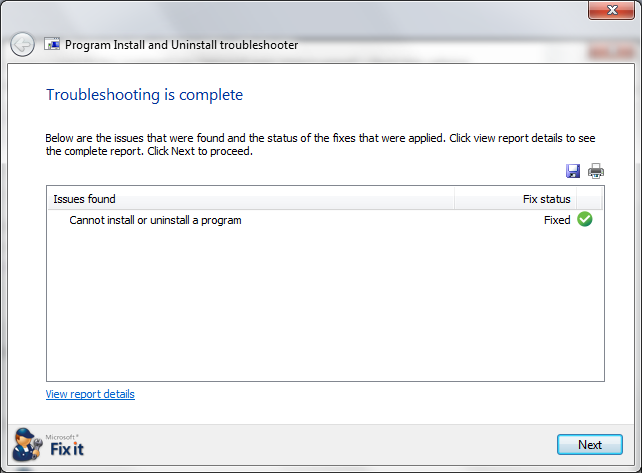Click Next to proceed
Image resolution: width=642 pixels, height=473 pixels.
point(590,445)
